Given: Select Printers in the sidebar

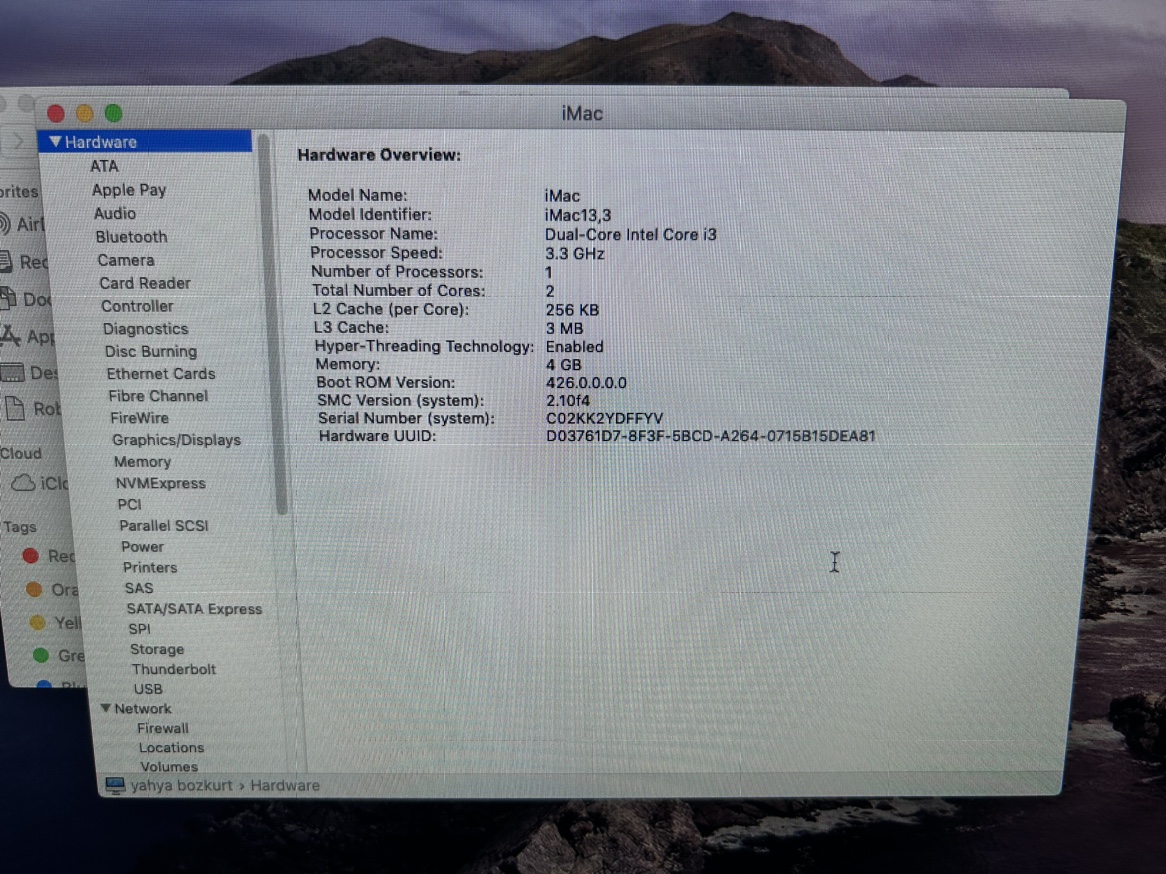Looking at the screenshot, I should point(150,567).
